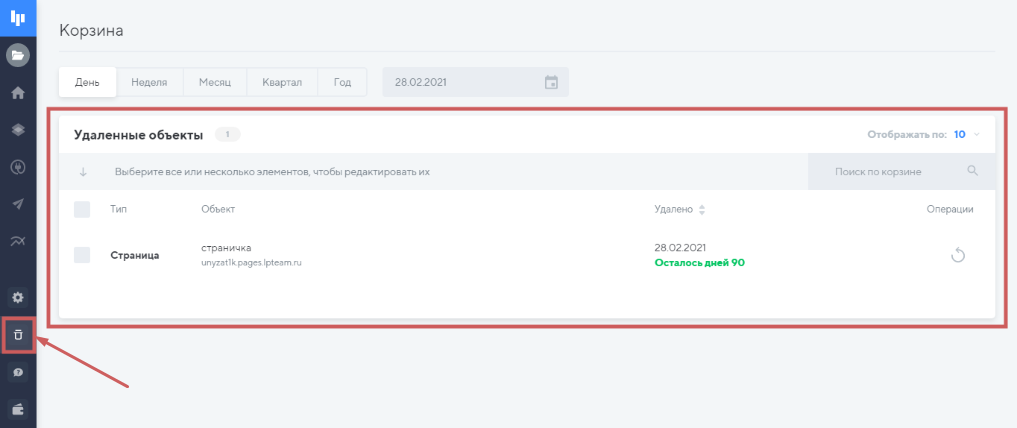
Task: Click the "Поиск по корзине" search field
Action: tap(880, 172)
